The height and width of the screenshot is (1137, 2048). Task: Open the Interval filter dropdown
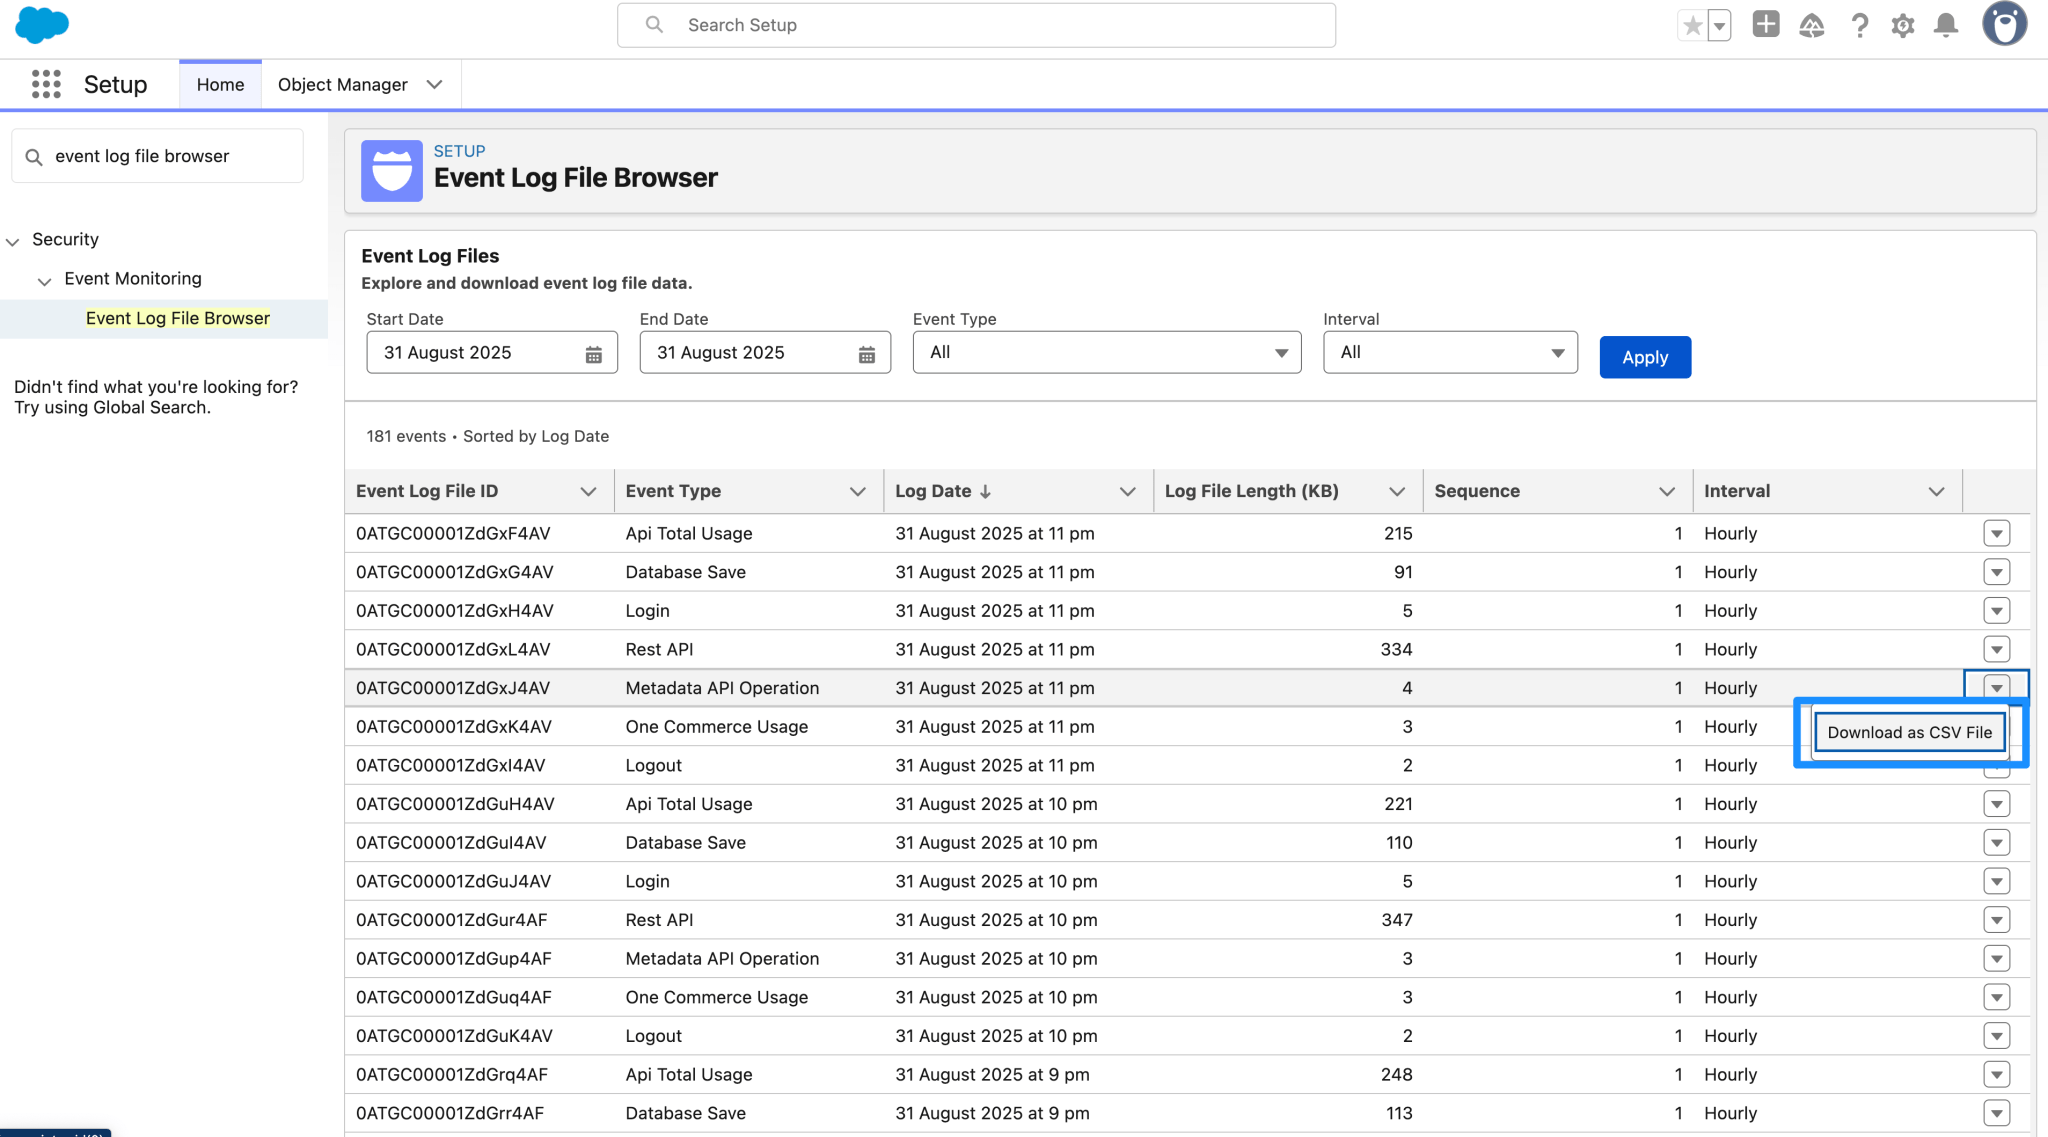(1555, 352)
